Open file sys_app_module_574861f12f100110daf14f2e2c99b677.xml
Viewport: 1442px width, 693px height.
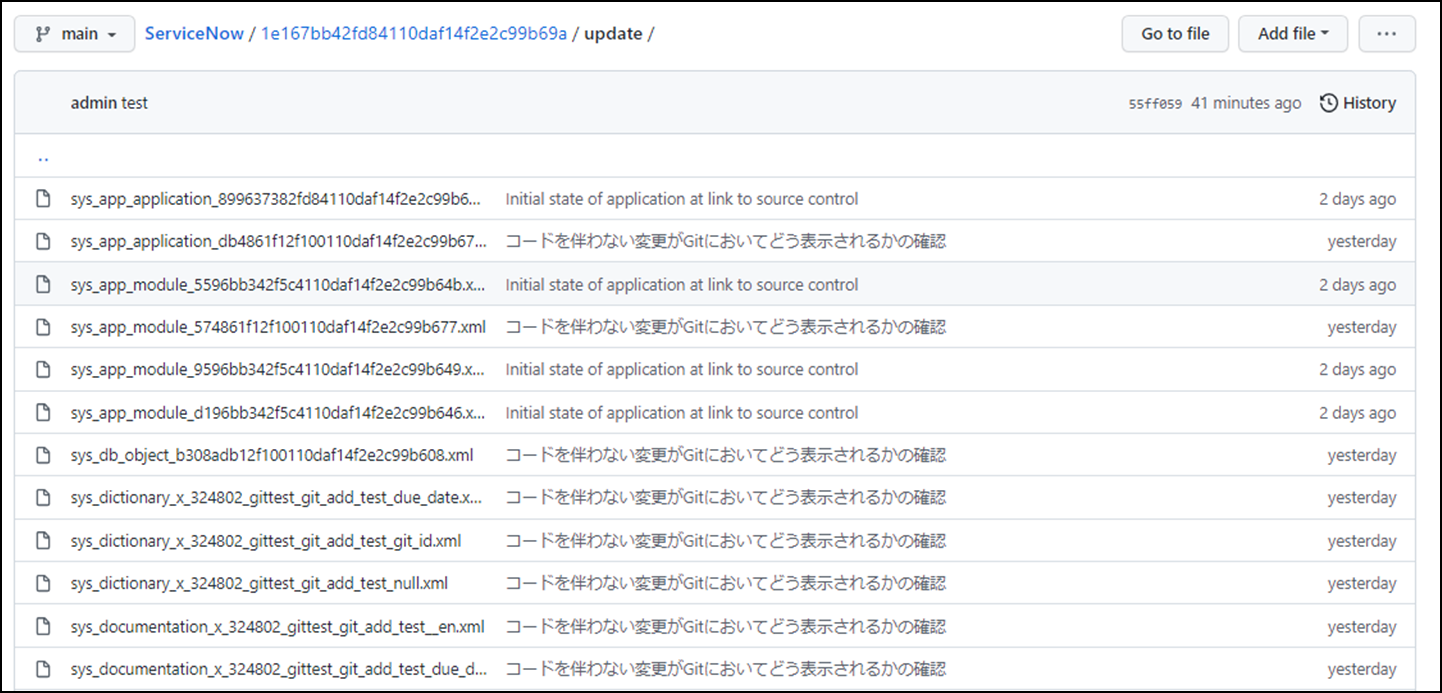[278, 327]
